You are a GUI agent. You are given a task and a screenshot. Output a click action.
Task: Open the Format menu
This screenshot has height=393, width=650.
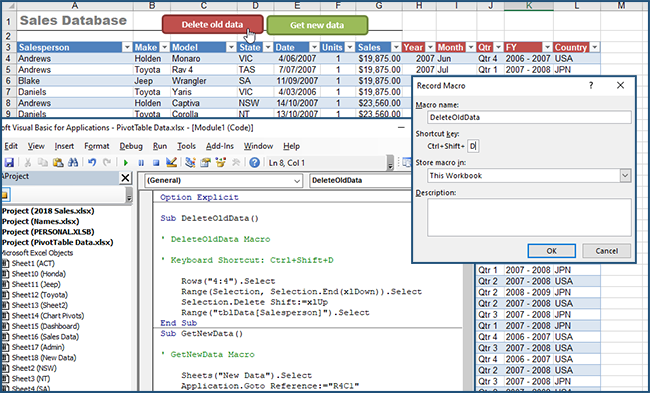(97, 146)
